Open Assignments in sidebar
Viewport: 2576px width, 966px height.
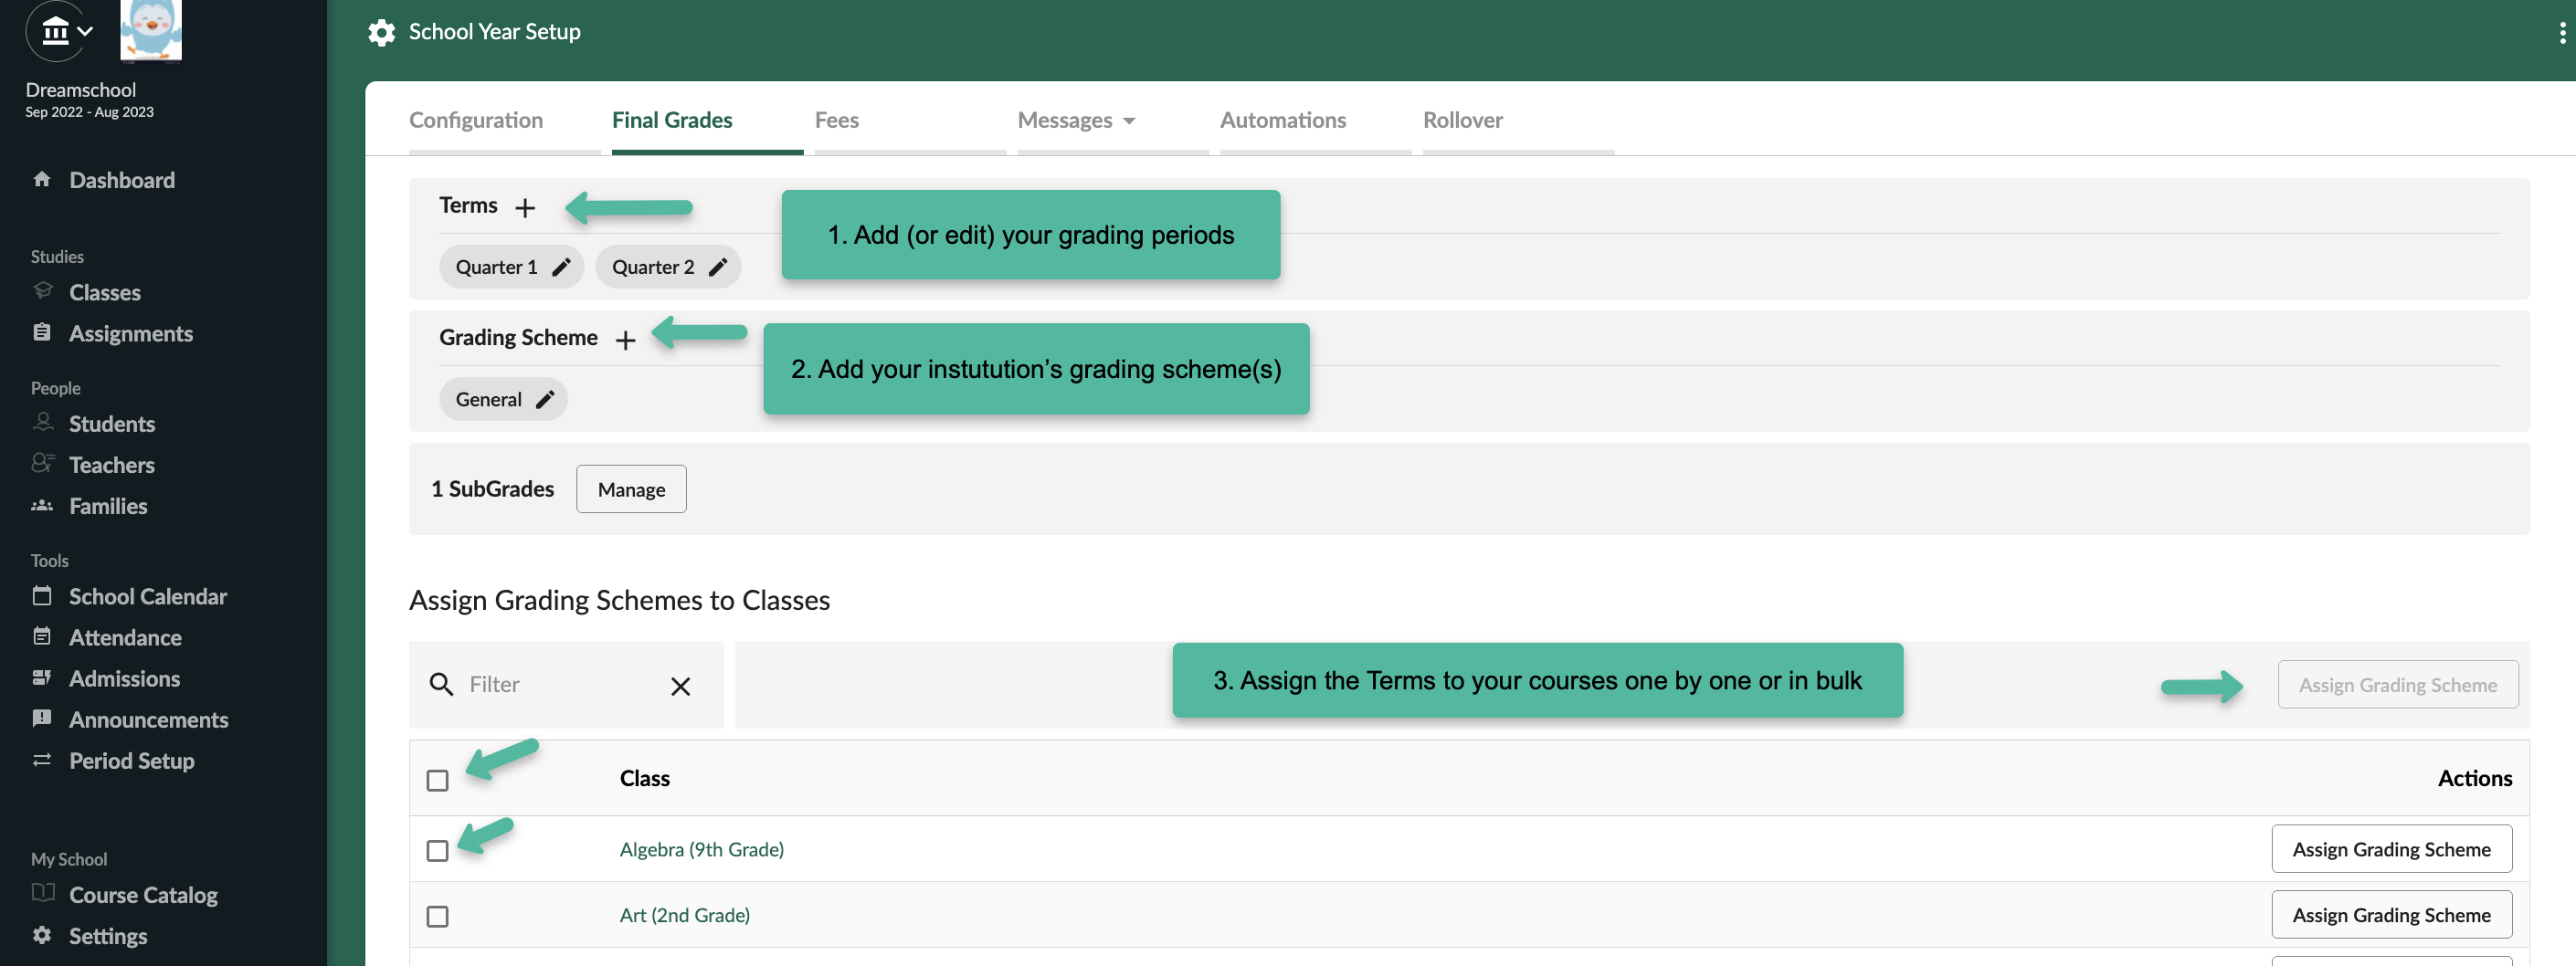point(131,333)
